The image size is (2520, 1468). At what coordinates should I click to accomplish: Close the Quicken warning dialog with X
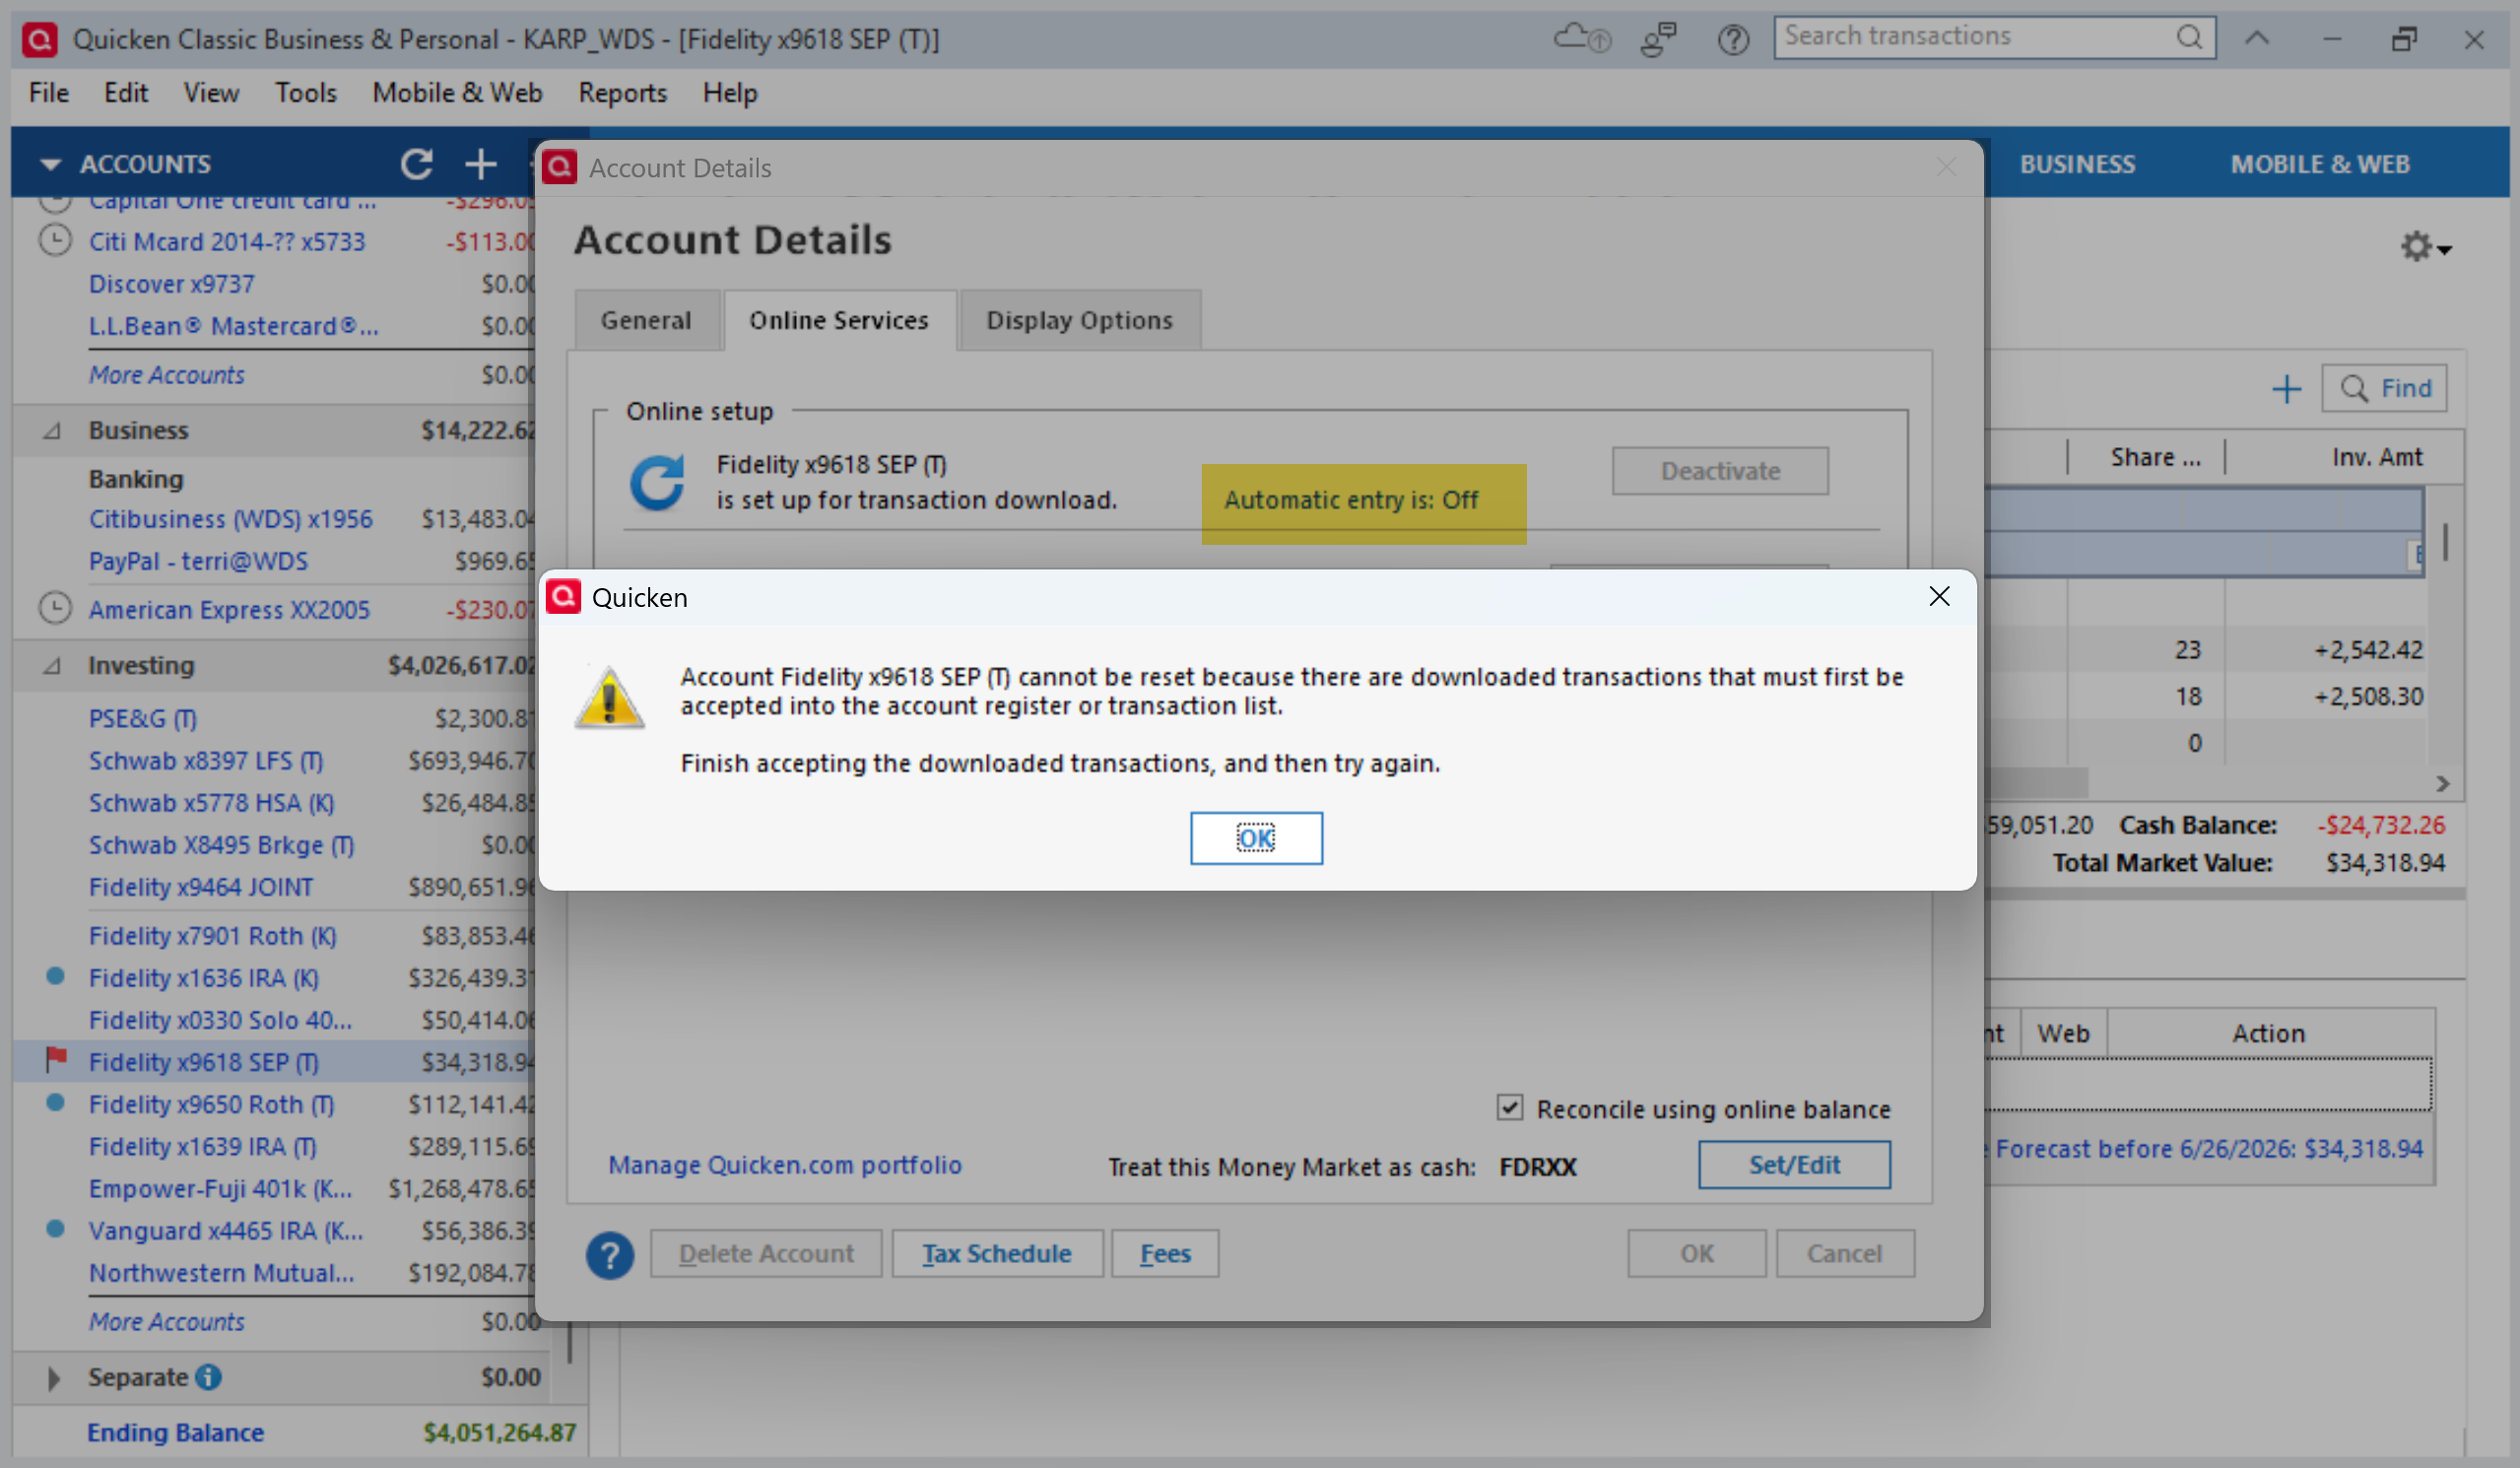click(1938, 597)
